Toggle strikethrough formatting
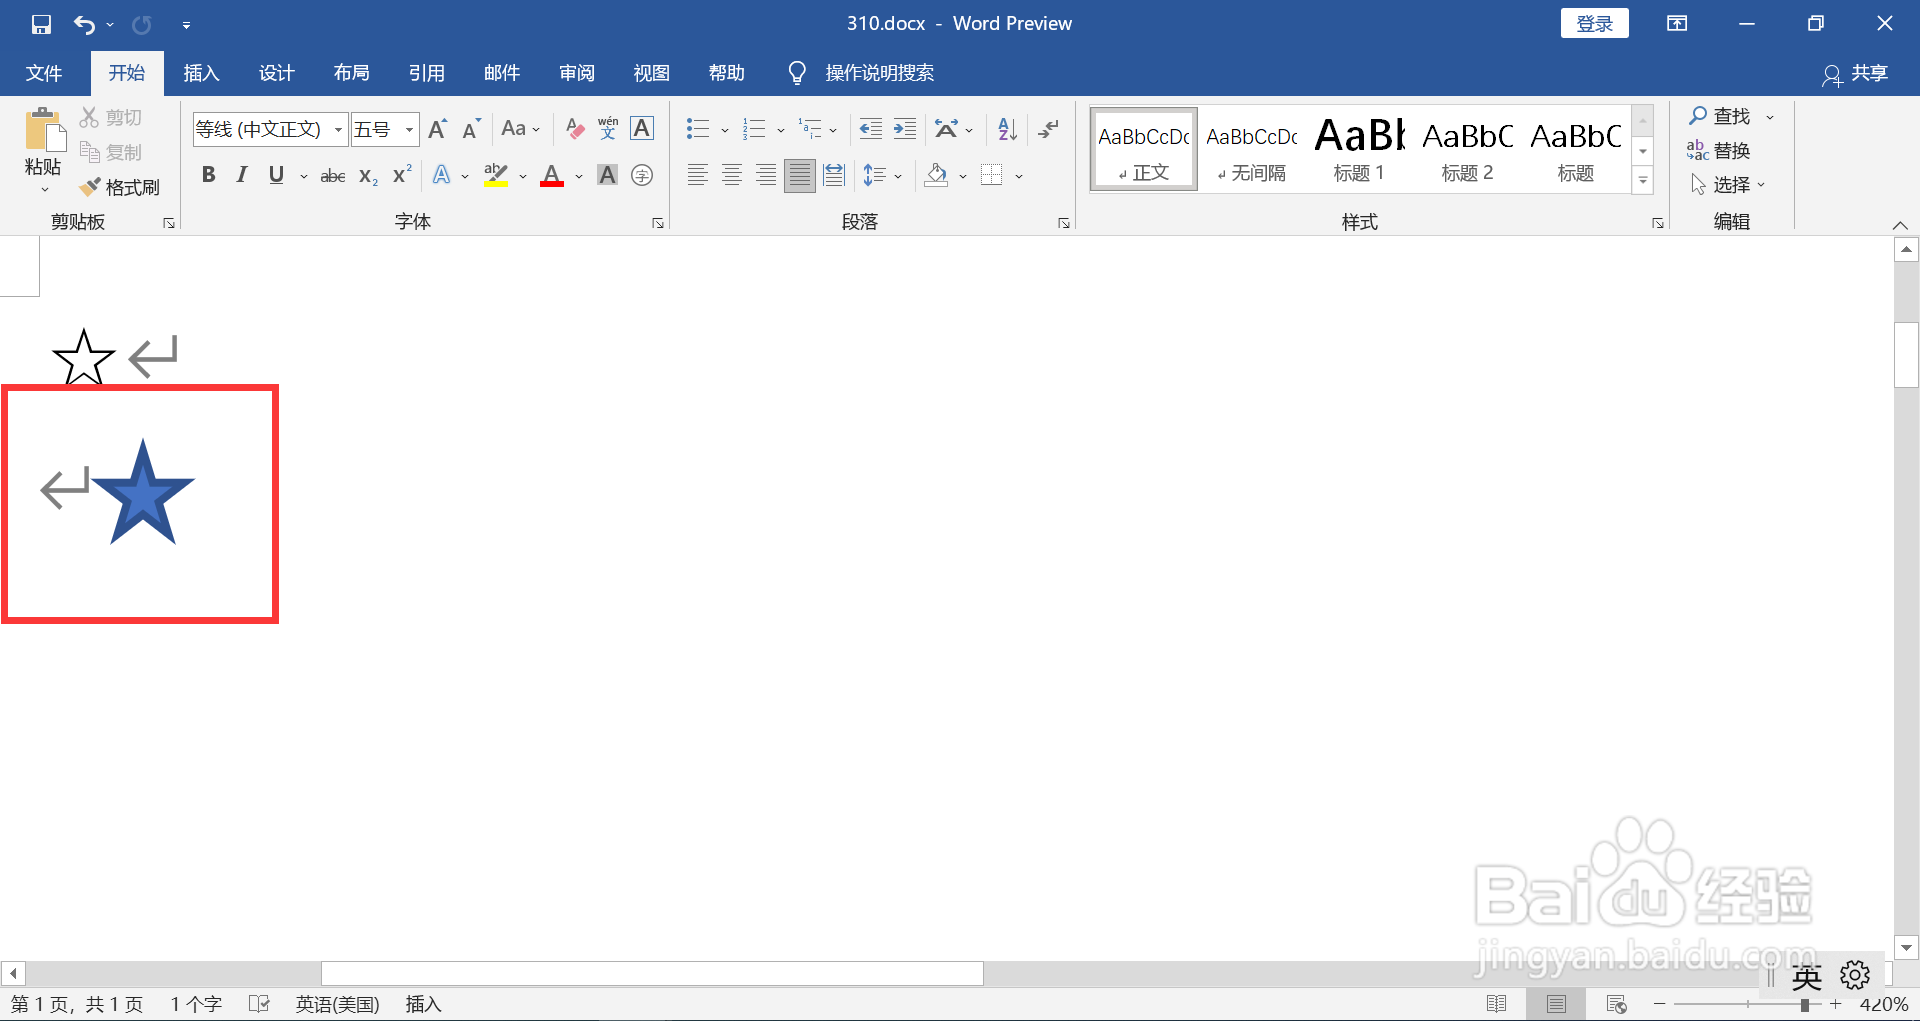 coord(333,176)
